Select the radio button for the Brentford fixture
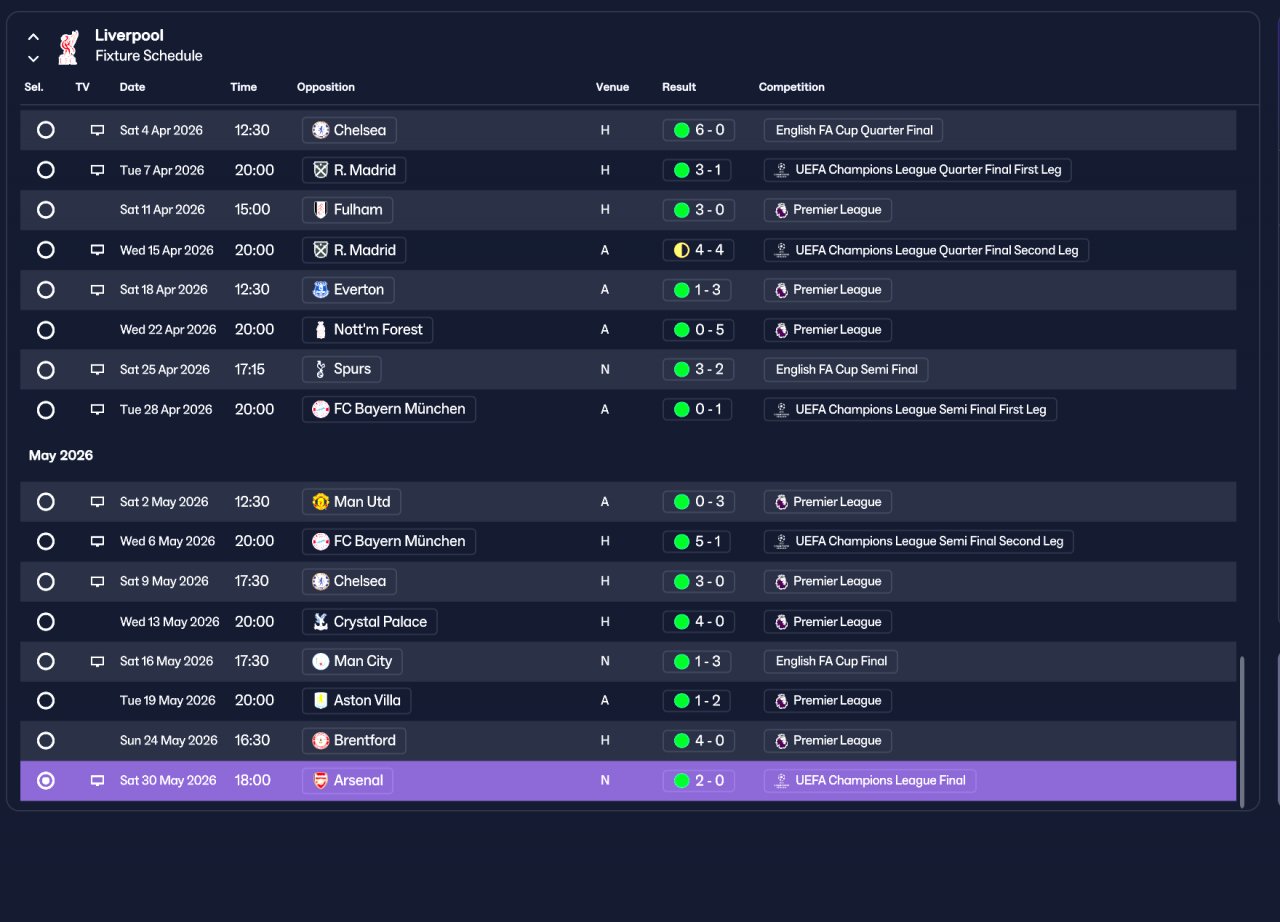 point(45,741)
